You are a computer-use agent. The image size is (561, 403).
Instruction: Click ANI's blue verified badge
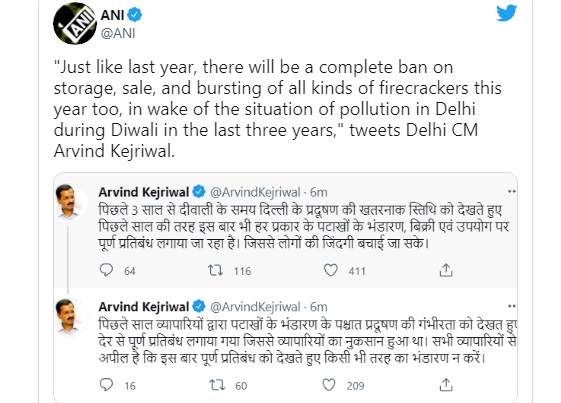point(135,15)
